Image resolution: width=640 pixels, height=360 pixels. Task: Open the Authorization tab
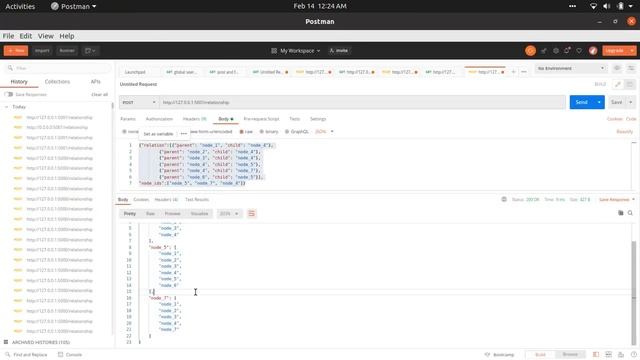point(159,119)
